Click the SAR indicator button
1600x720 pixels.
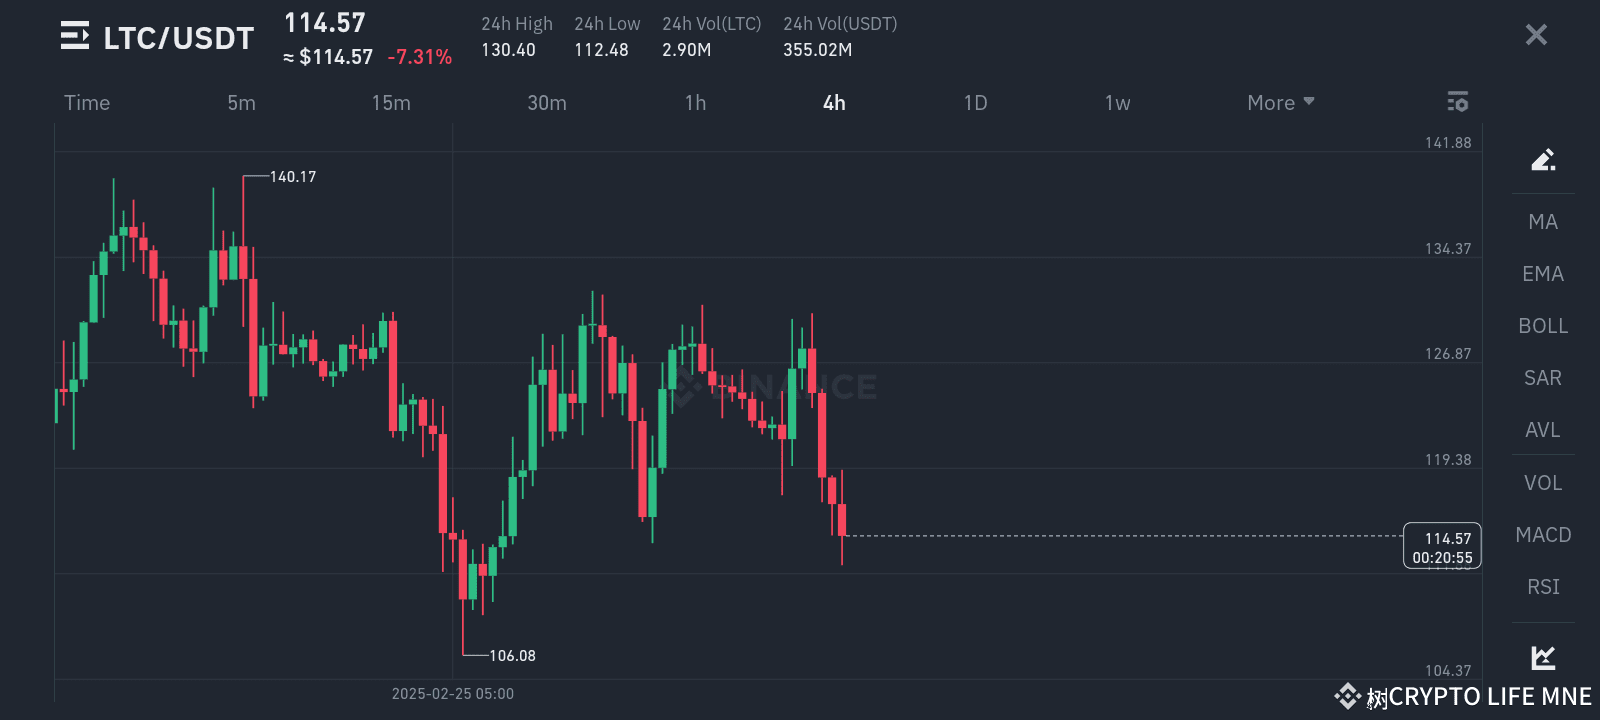pyautogui.click(x=1542, y=377)
